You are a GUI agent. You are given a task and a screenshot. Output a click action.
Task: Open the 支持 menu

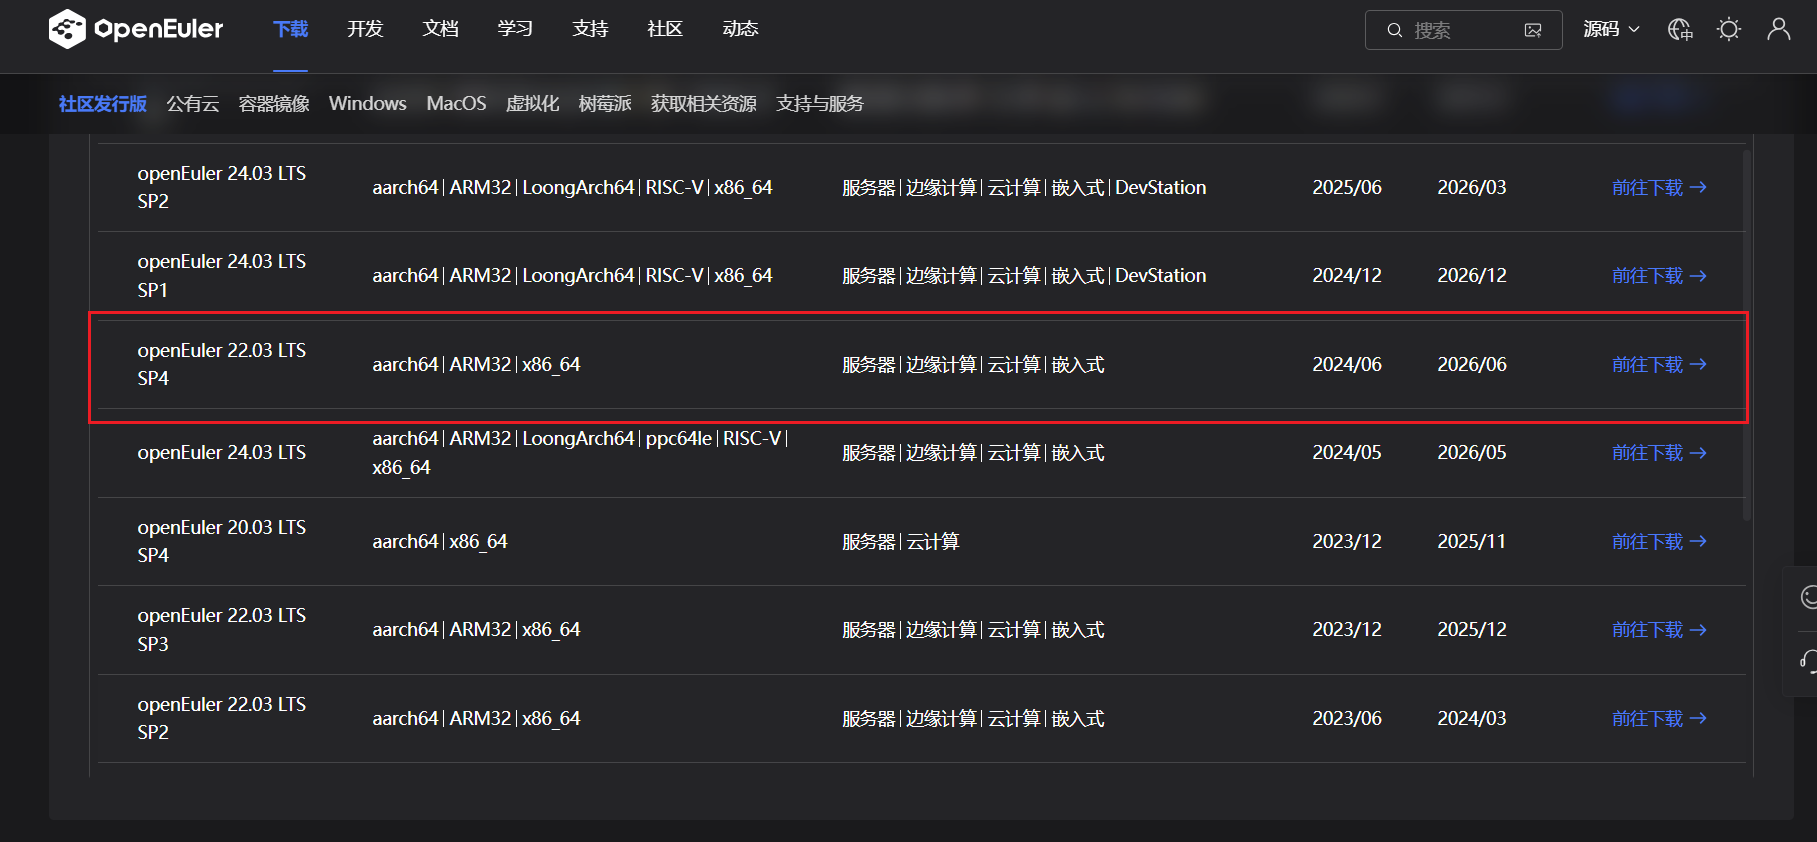[590, 29]
